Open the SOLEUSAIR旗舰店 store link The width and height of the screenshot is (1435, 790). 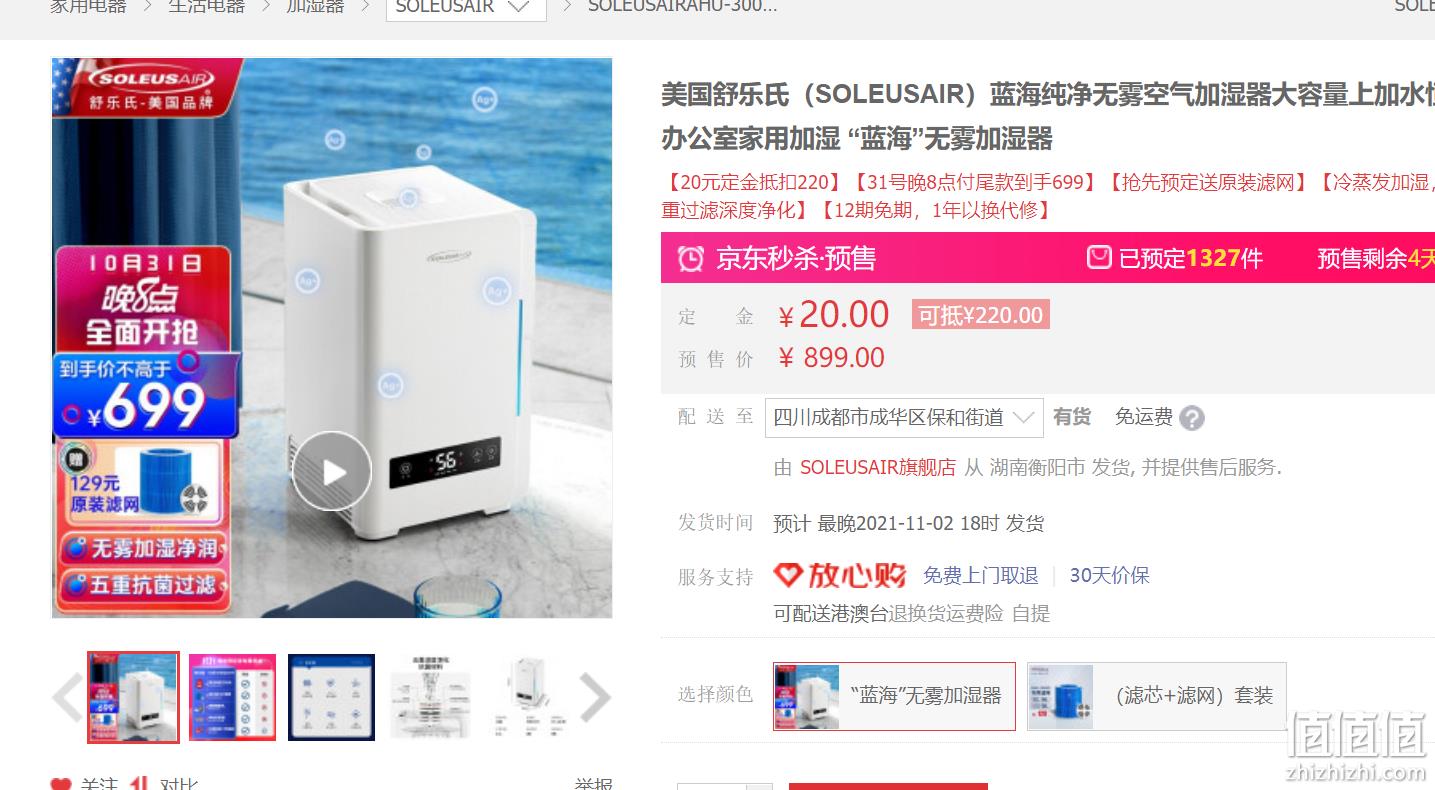point(877,467)
